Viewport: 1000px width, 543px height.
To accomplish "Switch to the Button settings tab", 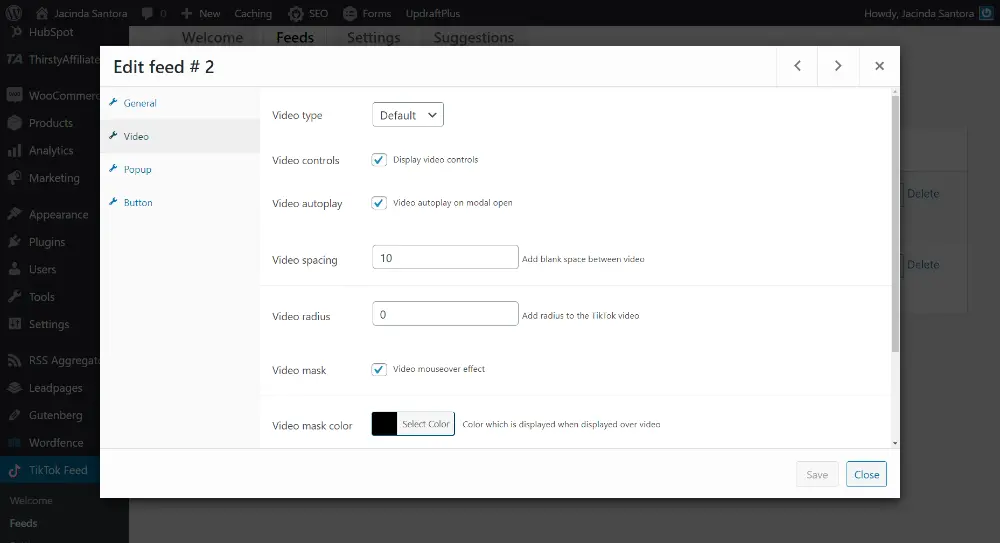I will (x=138, y=203).
